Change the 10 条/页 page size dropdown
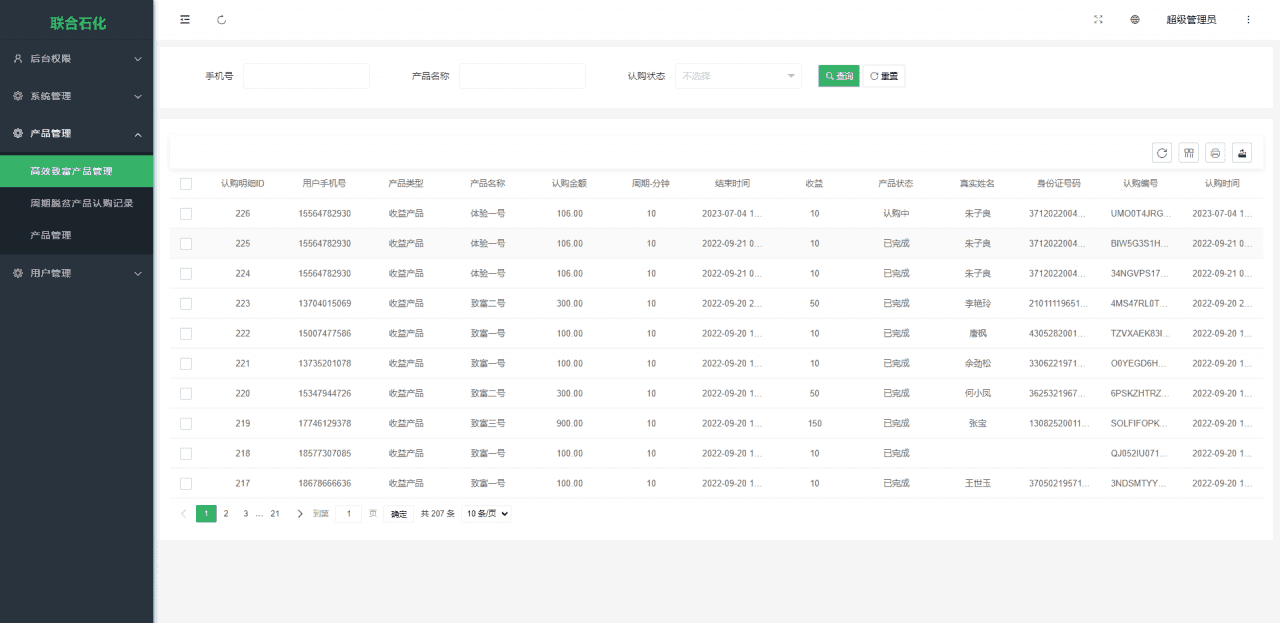Screen dimensions: 1280x623 click(485, 514)
